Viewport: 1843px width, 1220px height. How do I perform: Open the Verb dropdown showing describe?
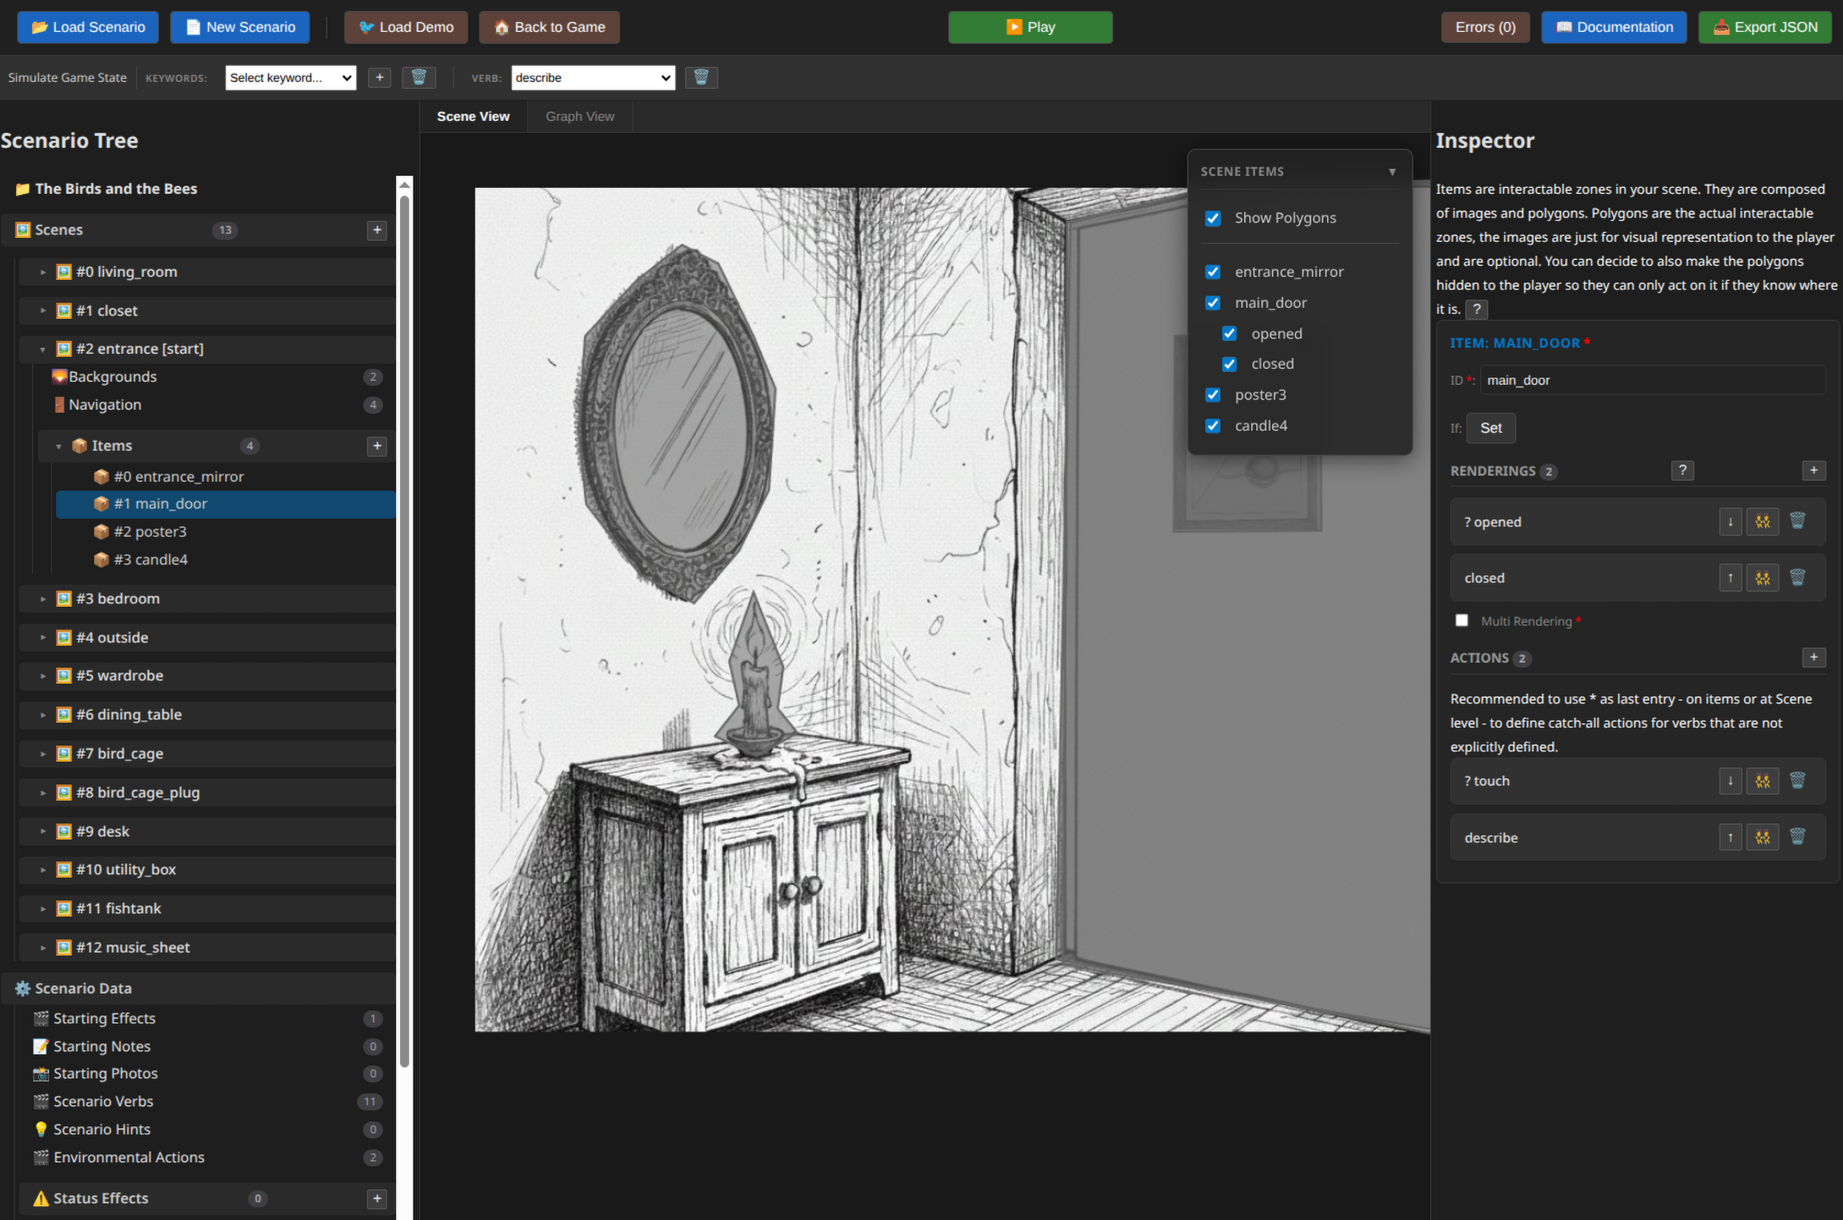coord(593,77)
